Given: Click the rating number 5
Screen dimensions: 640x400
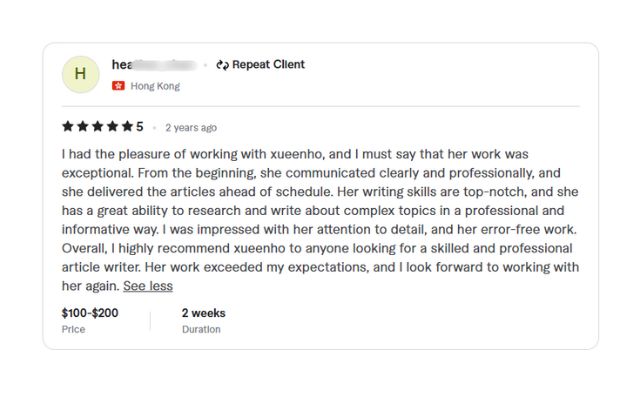Looking at the screenshot, I should click(x=140, y=127).
